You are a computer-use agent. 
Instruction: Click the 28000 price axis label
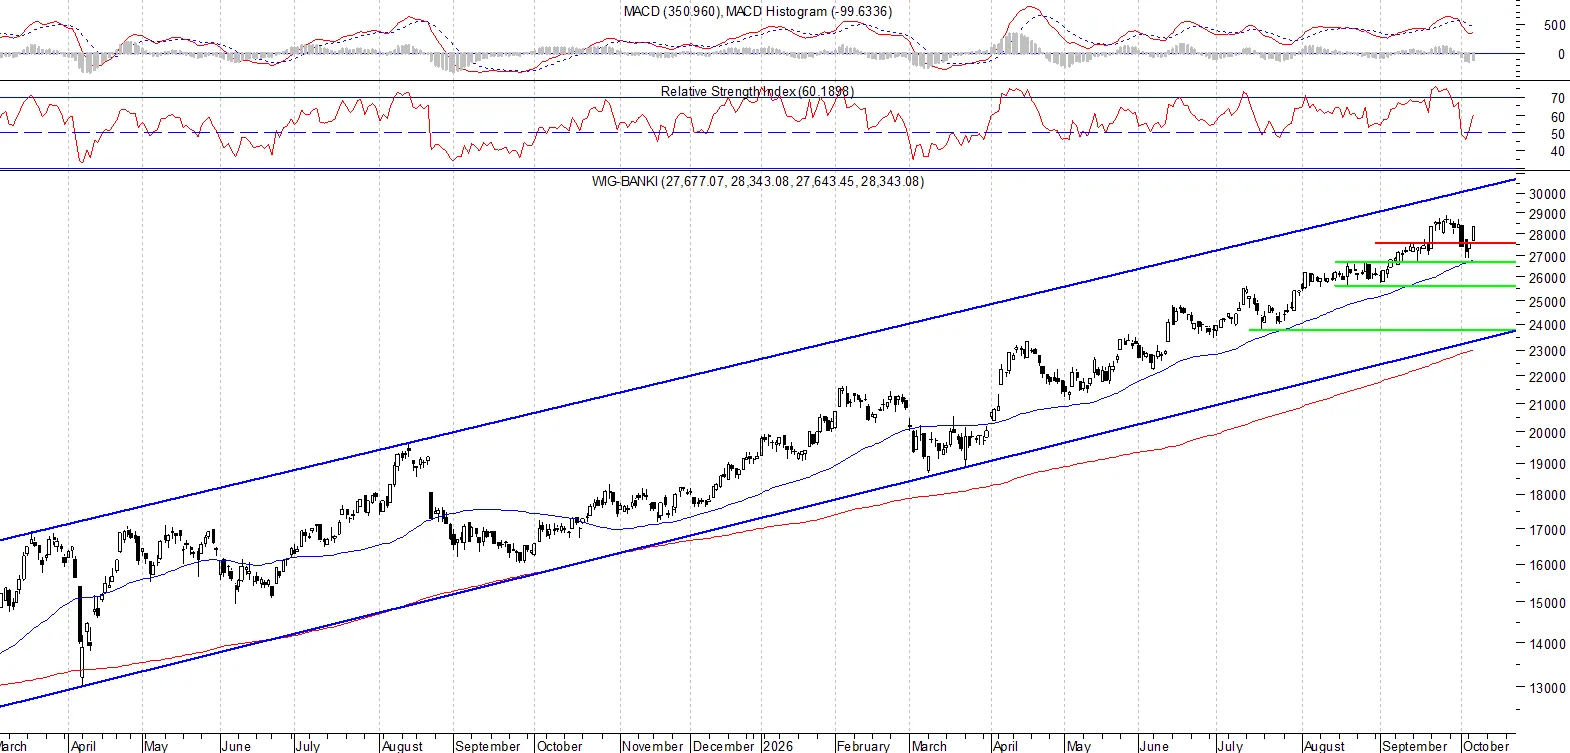1547,236
